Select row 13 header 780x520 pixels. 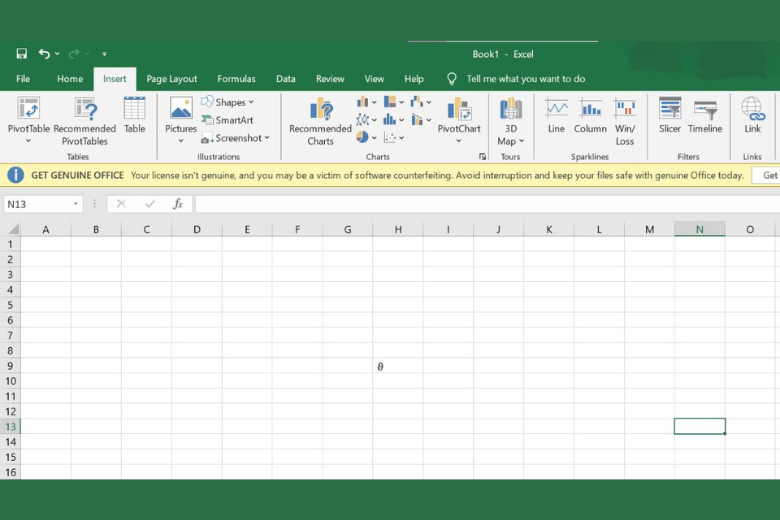tap(10, 426)
